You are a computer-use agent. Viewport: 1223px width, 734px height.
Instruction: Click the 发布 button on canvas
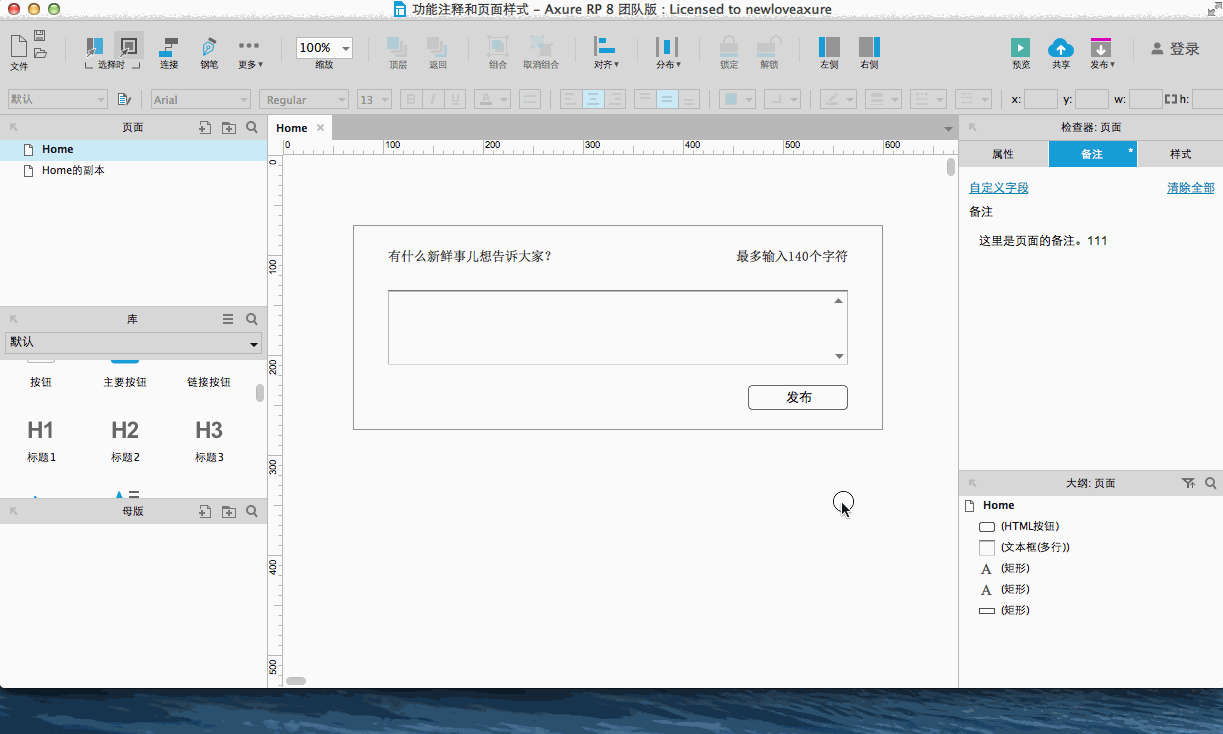click(798, 397)
